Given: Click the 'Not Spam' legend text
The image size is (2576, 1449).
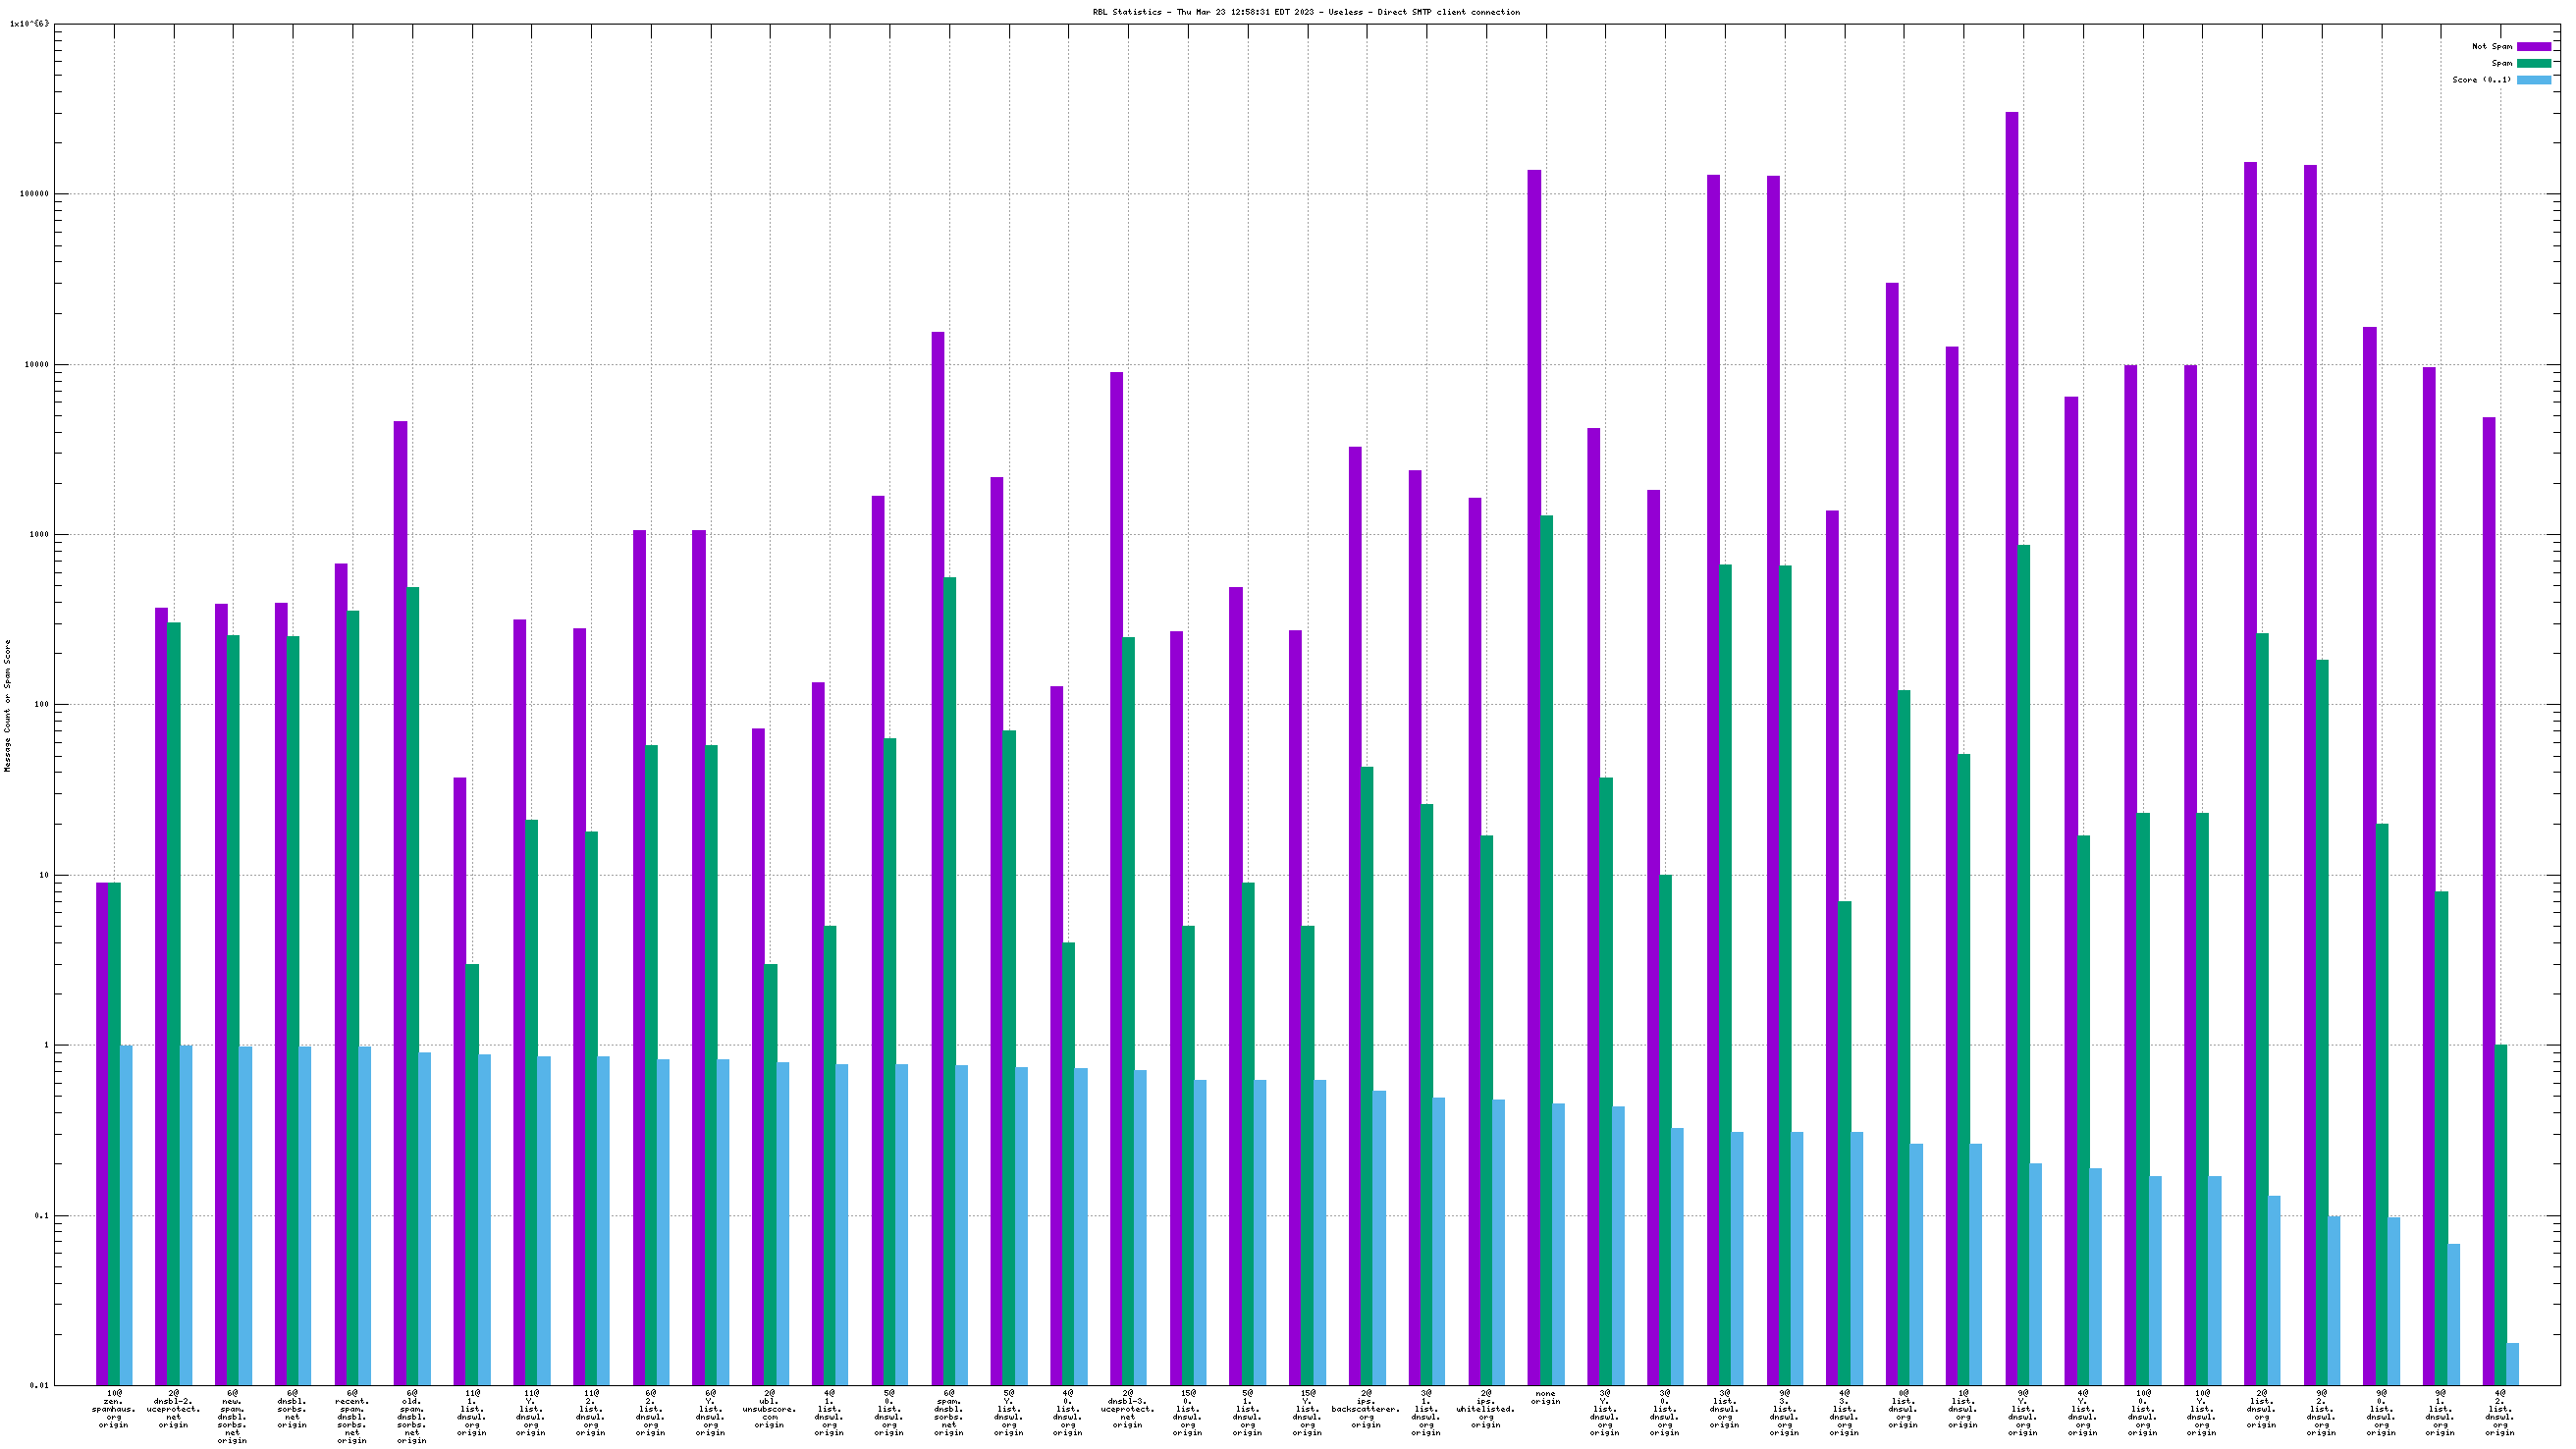Looking at the screenshot, I should coord(2491,47).
